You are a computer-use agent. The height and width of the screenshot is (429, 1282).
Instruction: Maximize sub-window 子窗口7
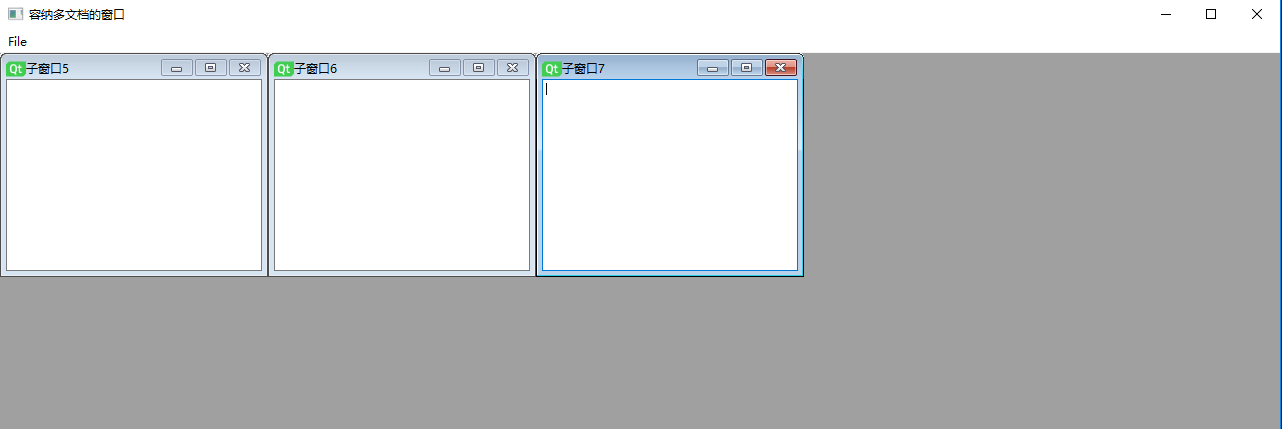[x=746, y=68]
